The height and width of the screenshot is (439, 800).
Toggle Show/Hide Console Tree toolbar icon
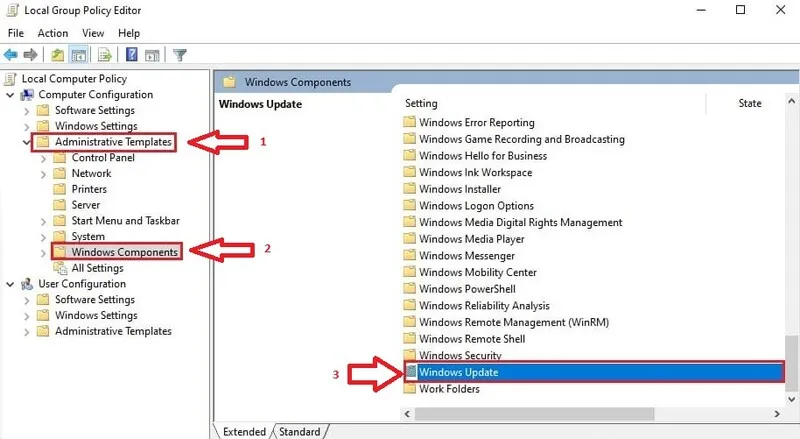(79, 55)
